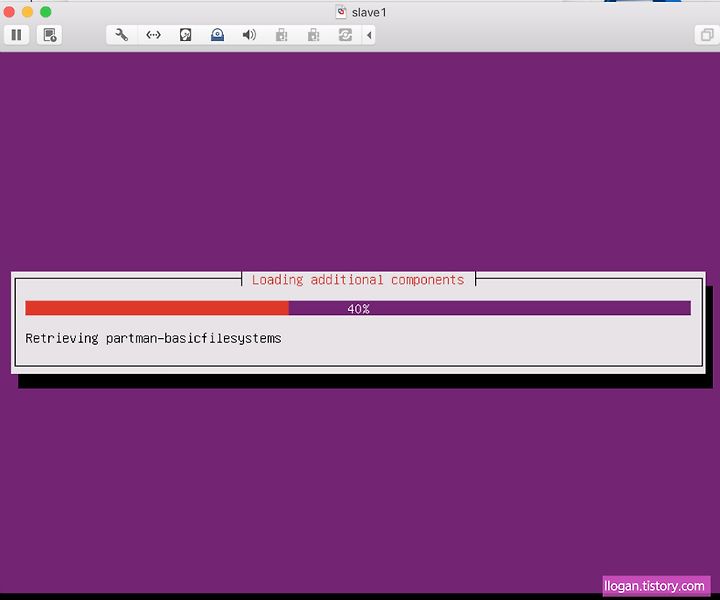Click the hard disk device icon
The height and width of the screenshot is (600, 720).
[x=186, y=35]
